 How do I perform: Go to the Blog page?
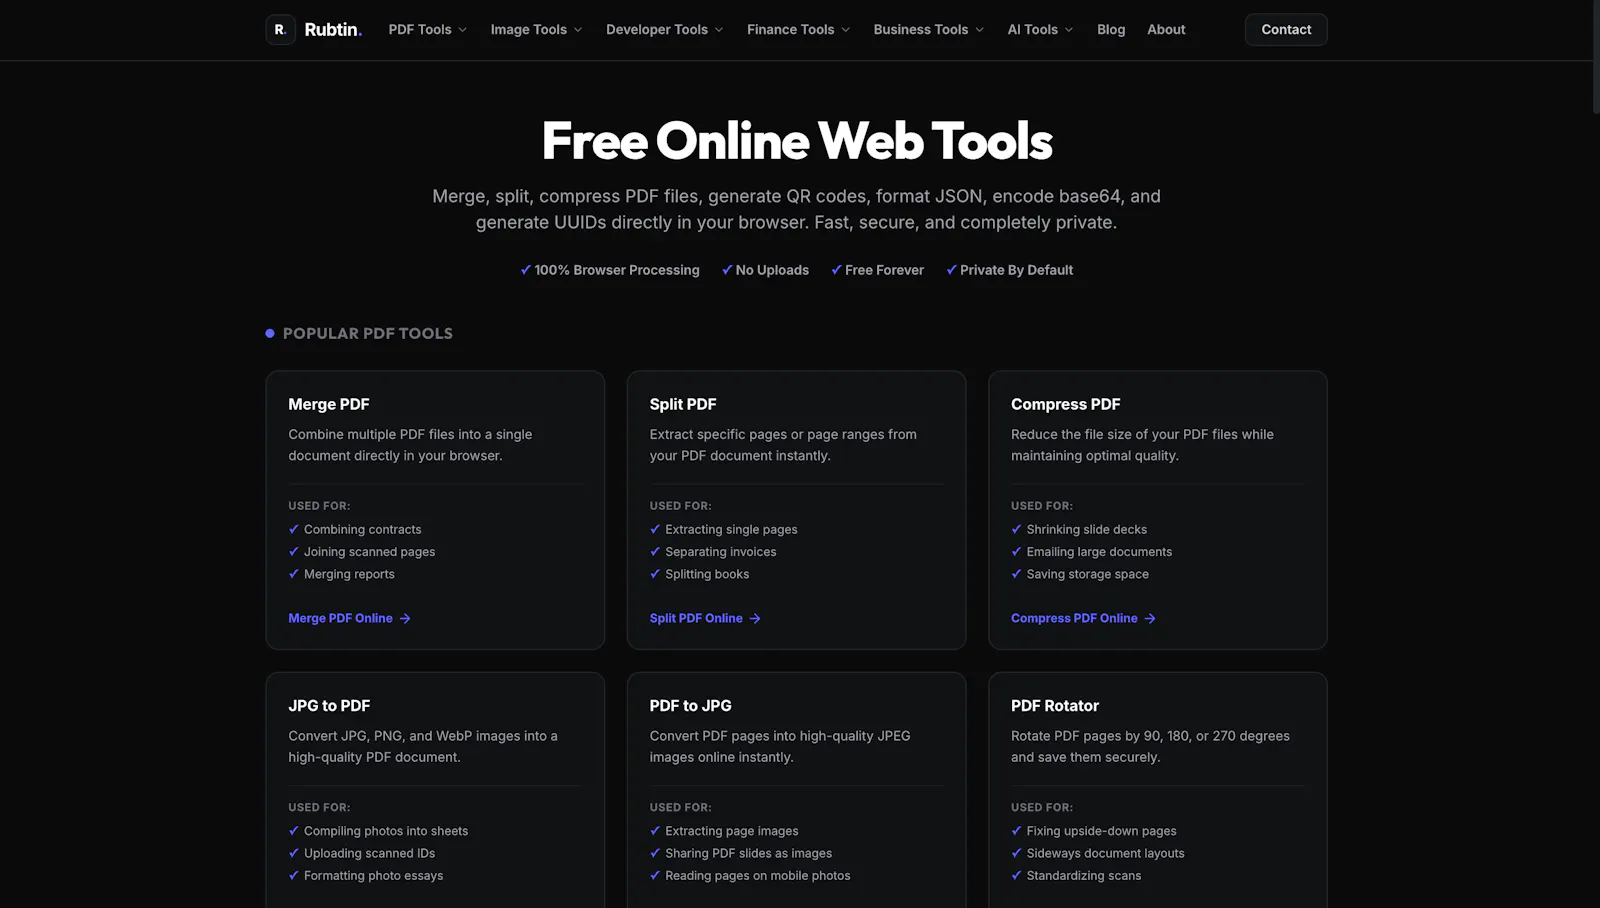1111,30
